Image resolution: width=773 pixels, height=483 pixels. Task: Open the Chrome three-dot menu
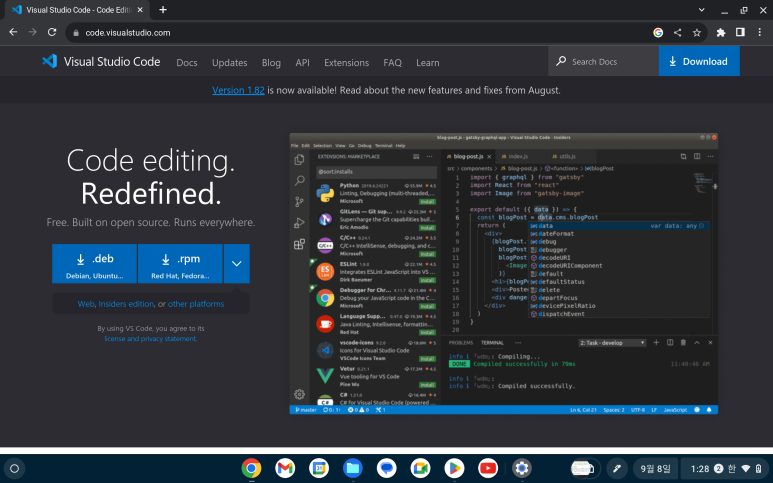(x=760, y=33)
